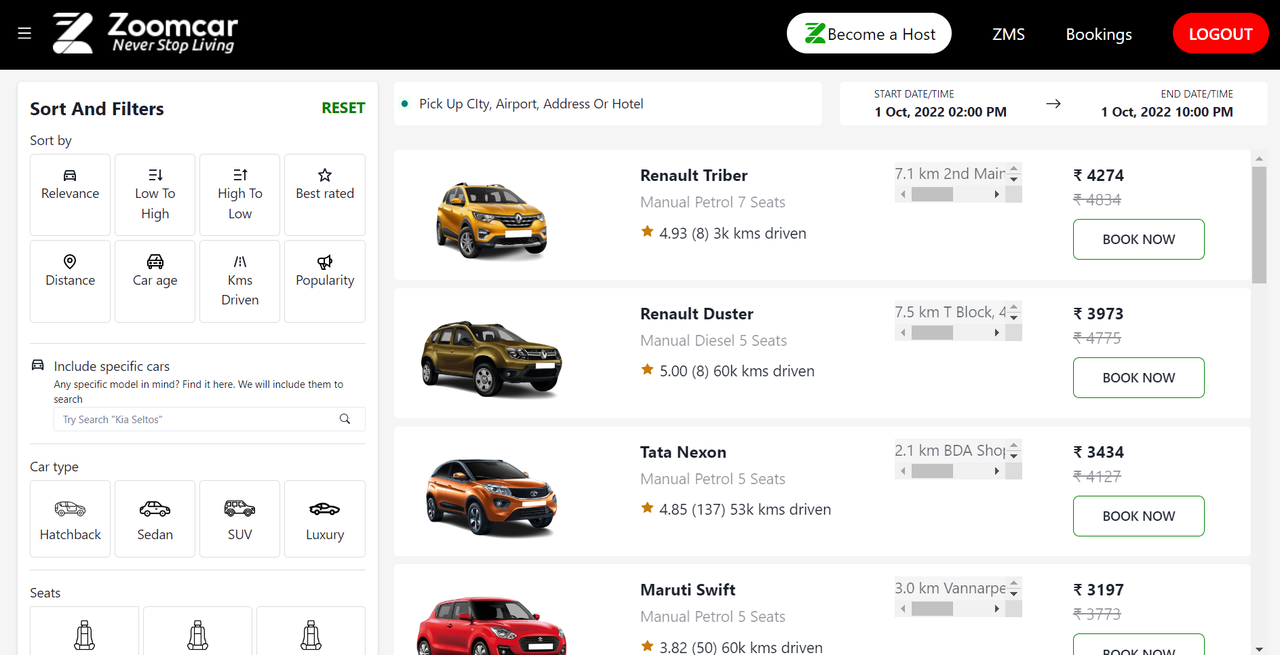Sort by Popularity
Viewport: 1280px width, 655px height.
325,281
